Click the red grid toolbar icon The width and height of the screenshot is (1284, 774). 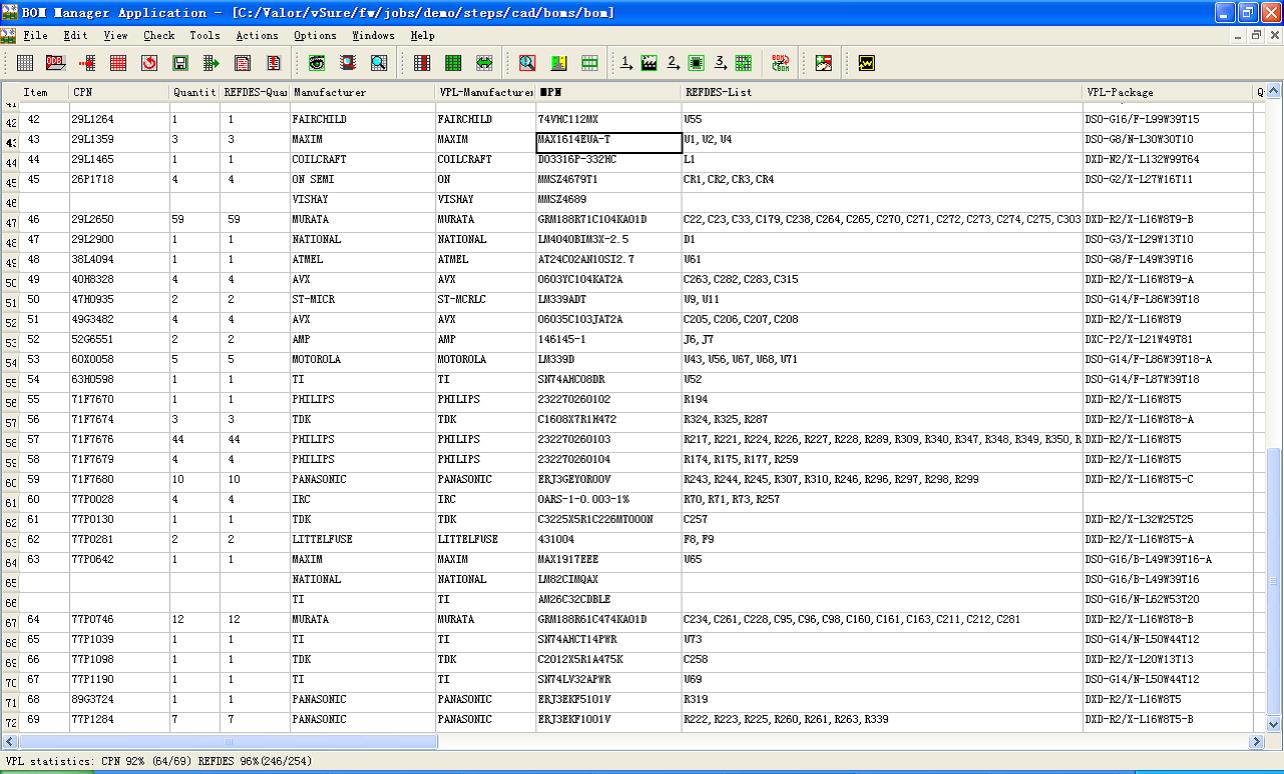pos(118,63)
